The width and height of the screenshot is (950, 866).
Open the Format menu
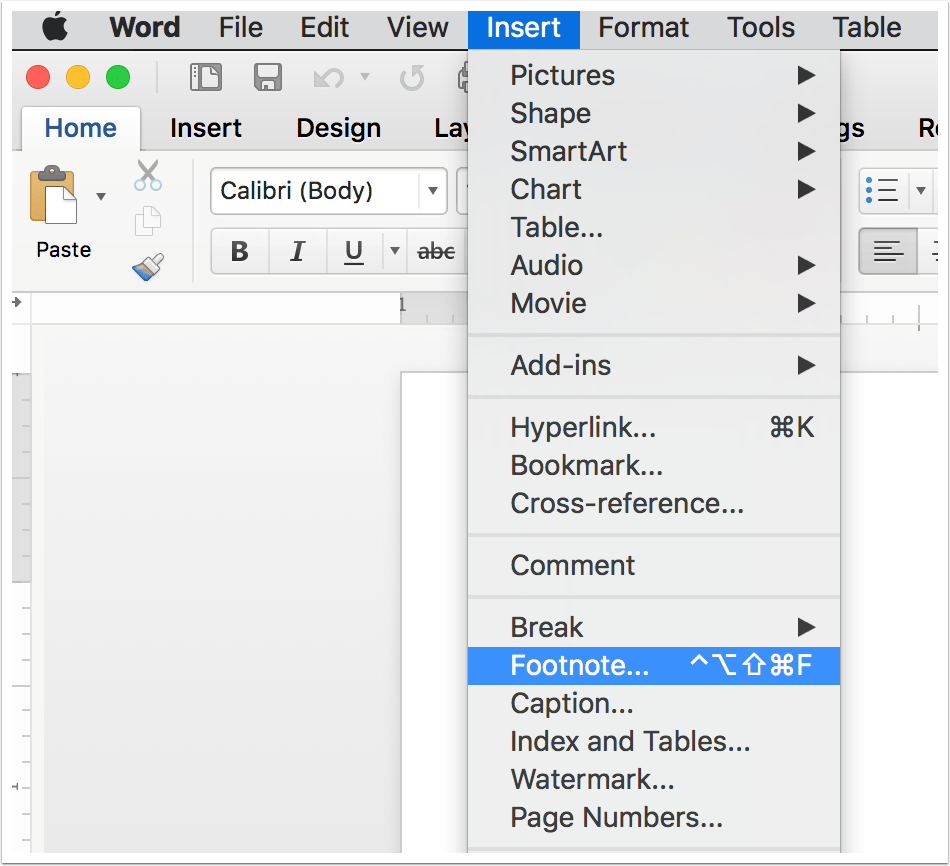tap(643, 28)
